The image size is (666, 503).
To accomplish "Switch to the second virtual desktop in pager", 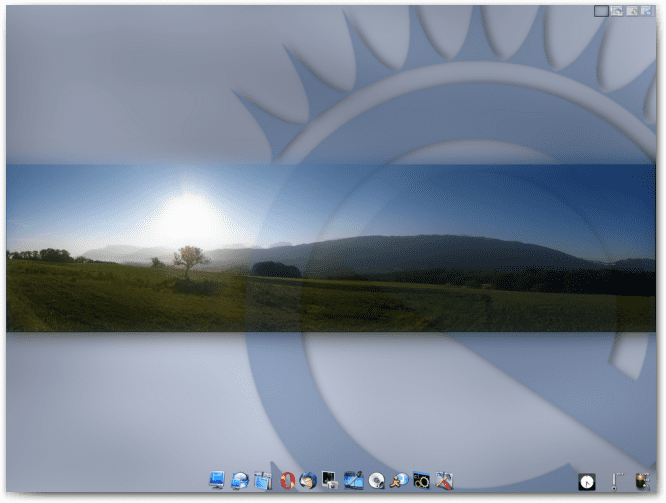I will pos(617,11).
